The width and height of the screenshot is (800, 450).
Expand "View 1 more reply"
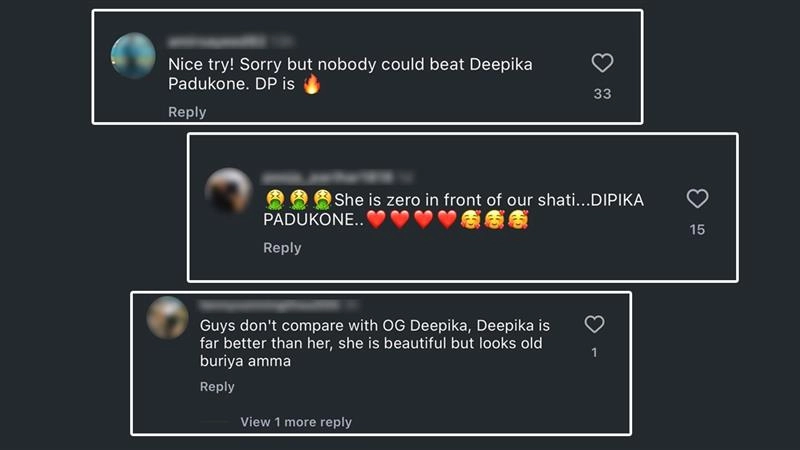click(x=296, y=422)
